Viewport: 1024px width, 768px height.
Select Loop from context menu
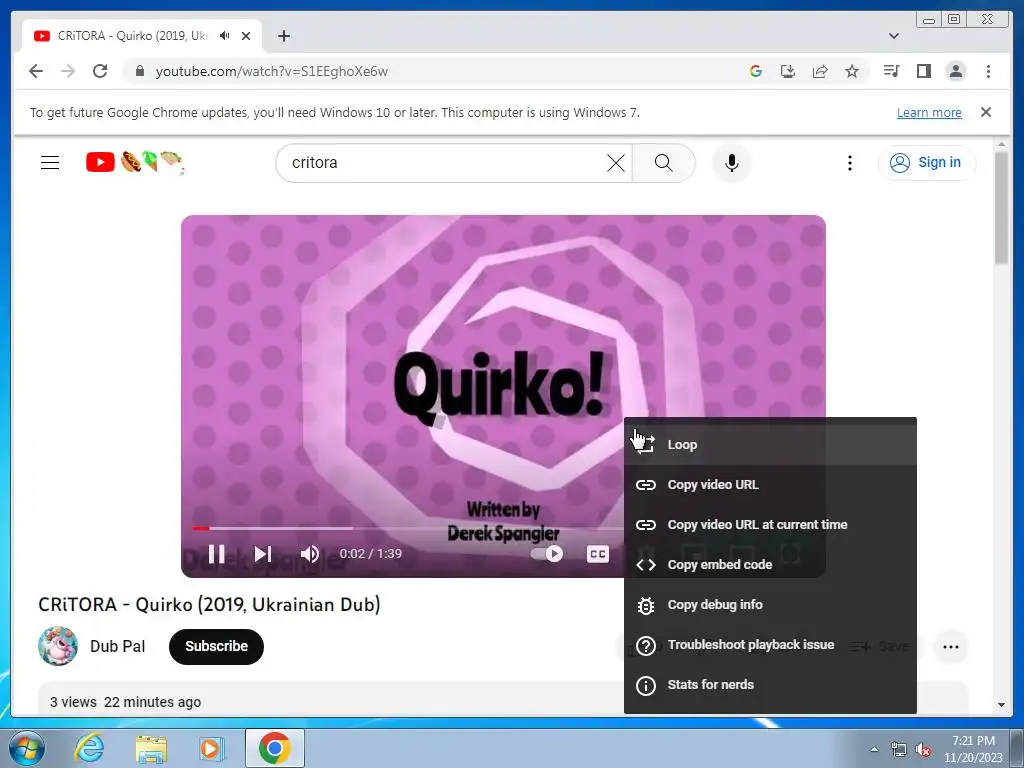770,445
